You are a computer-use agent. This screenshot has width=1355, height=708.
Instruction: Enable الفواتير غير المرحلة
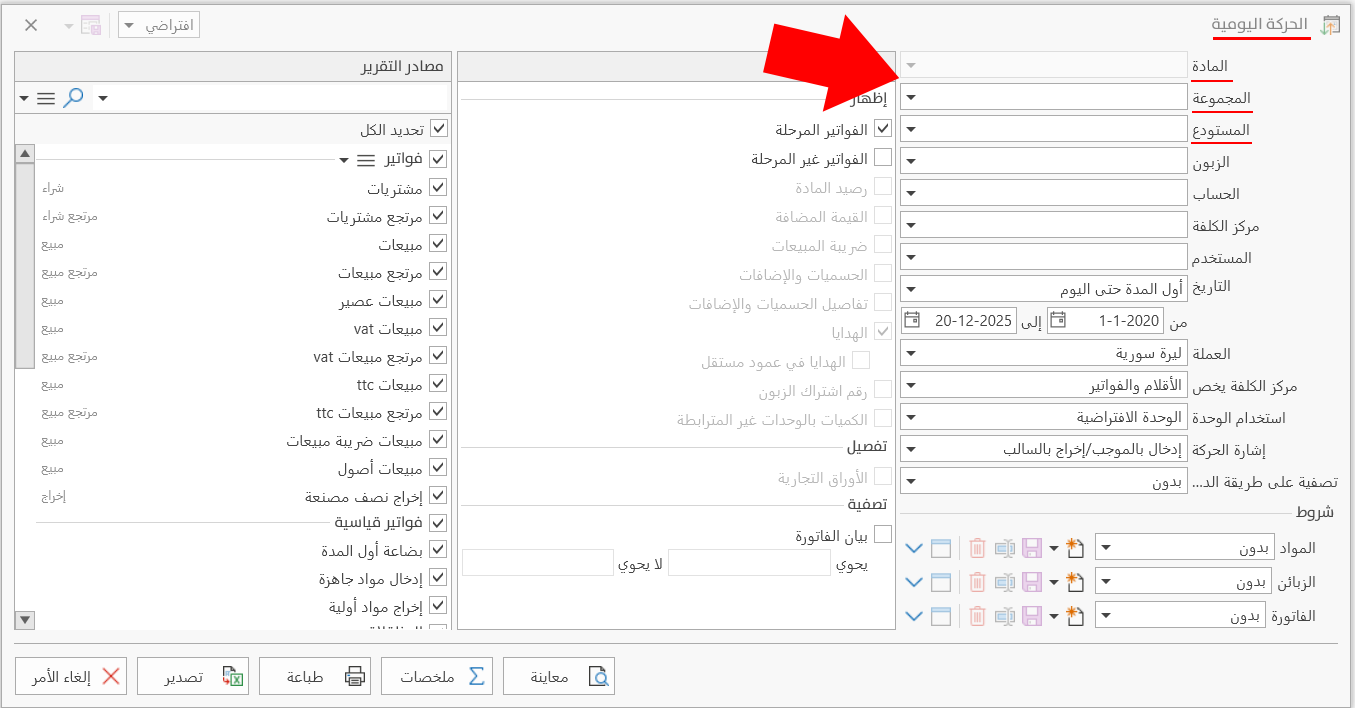(x=882, y=157)
